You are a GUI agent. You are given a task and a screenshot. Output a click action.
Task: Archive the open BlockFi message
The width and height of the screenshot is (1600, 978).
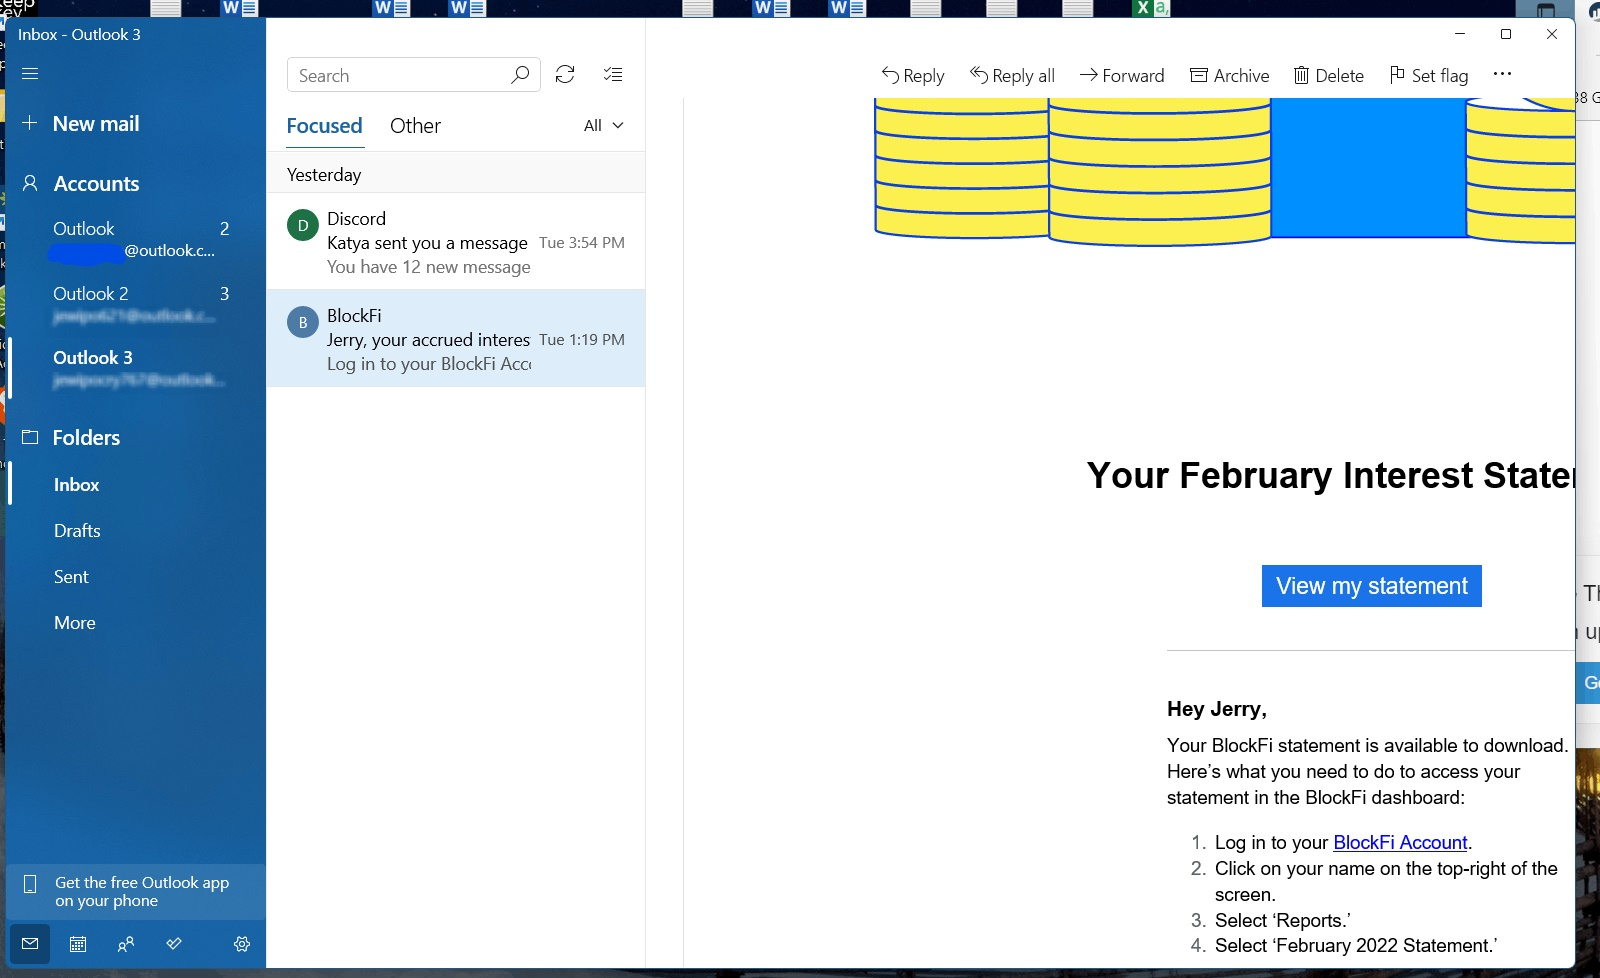pos(1229,75)
